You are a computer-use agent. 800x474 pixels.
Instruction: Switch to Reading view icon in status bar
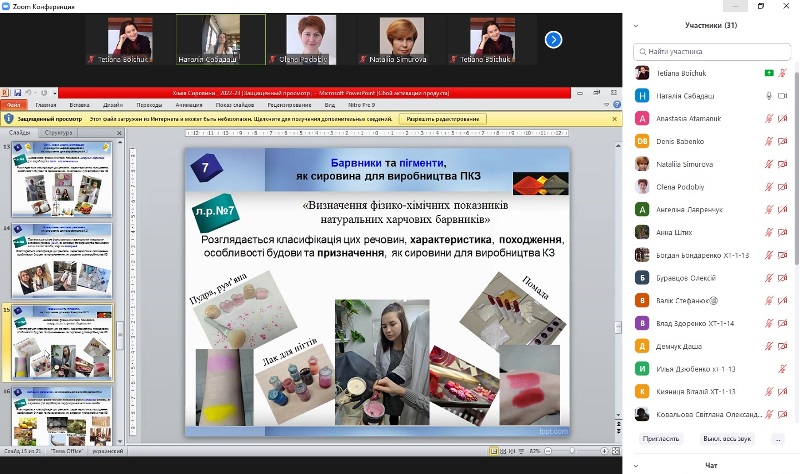(x=512, y=451)
